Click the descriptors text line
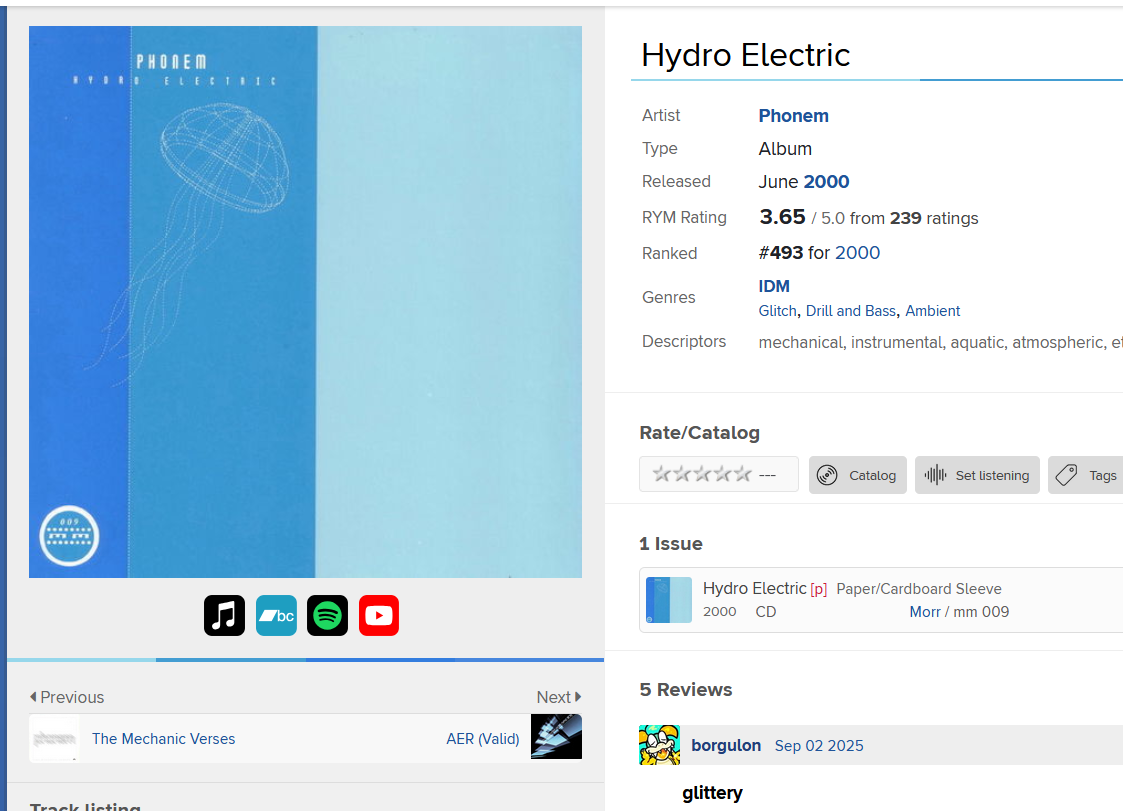Image resolution: width=1123 pixels, height=811 pixels. pos(940,342)
